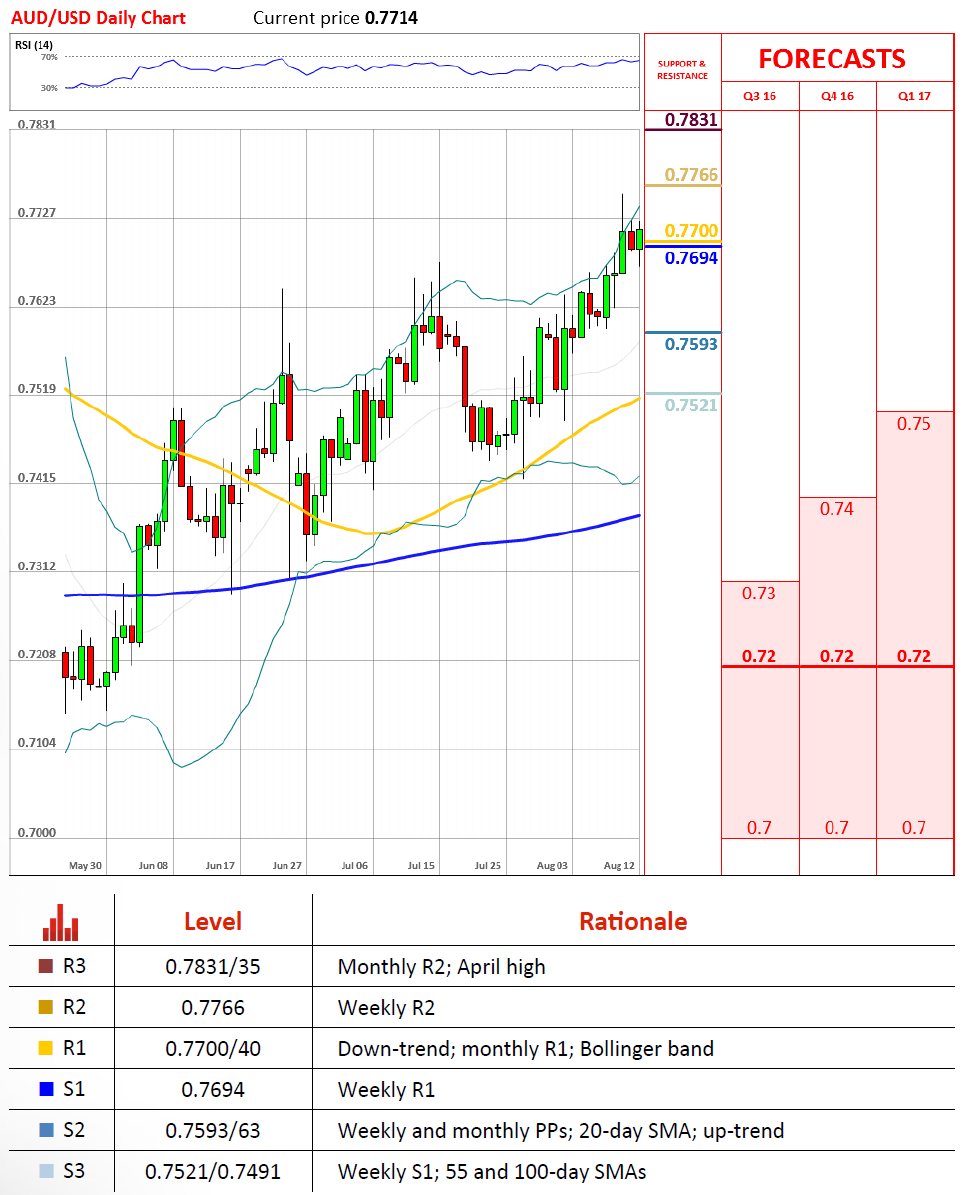Image resolution: width=966 pixels, height=1195 pixels.
Task: Click the light-blue S3 color square
Action: point(45,1172)
